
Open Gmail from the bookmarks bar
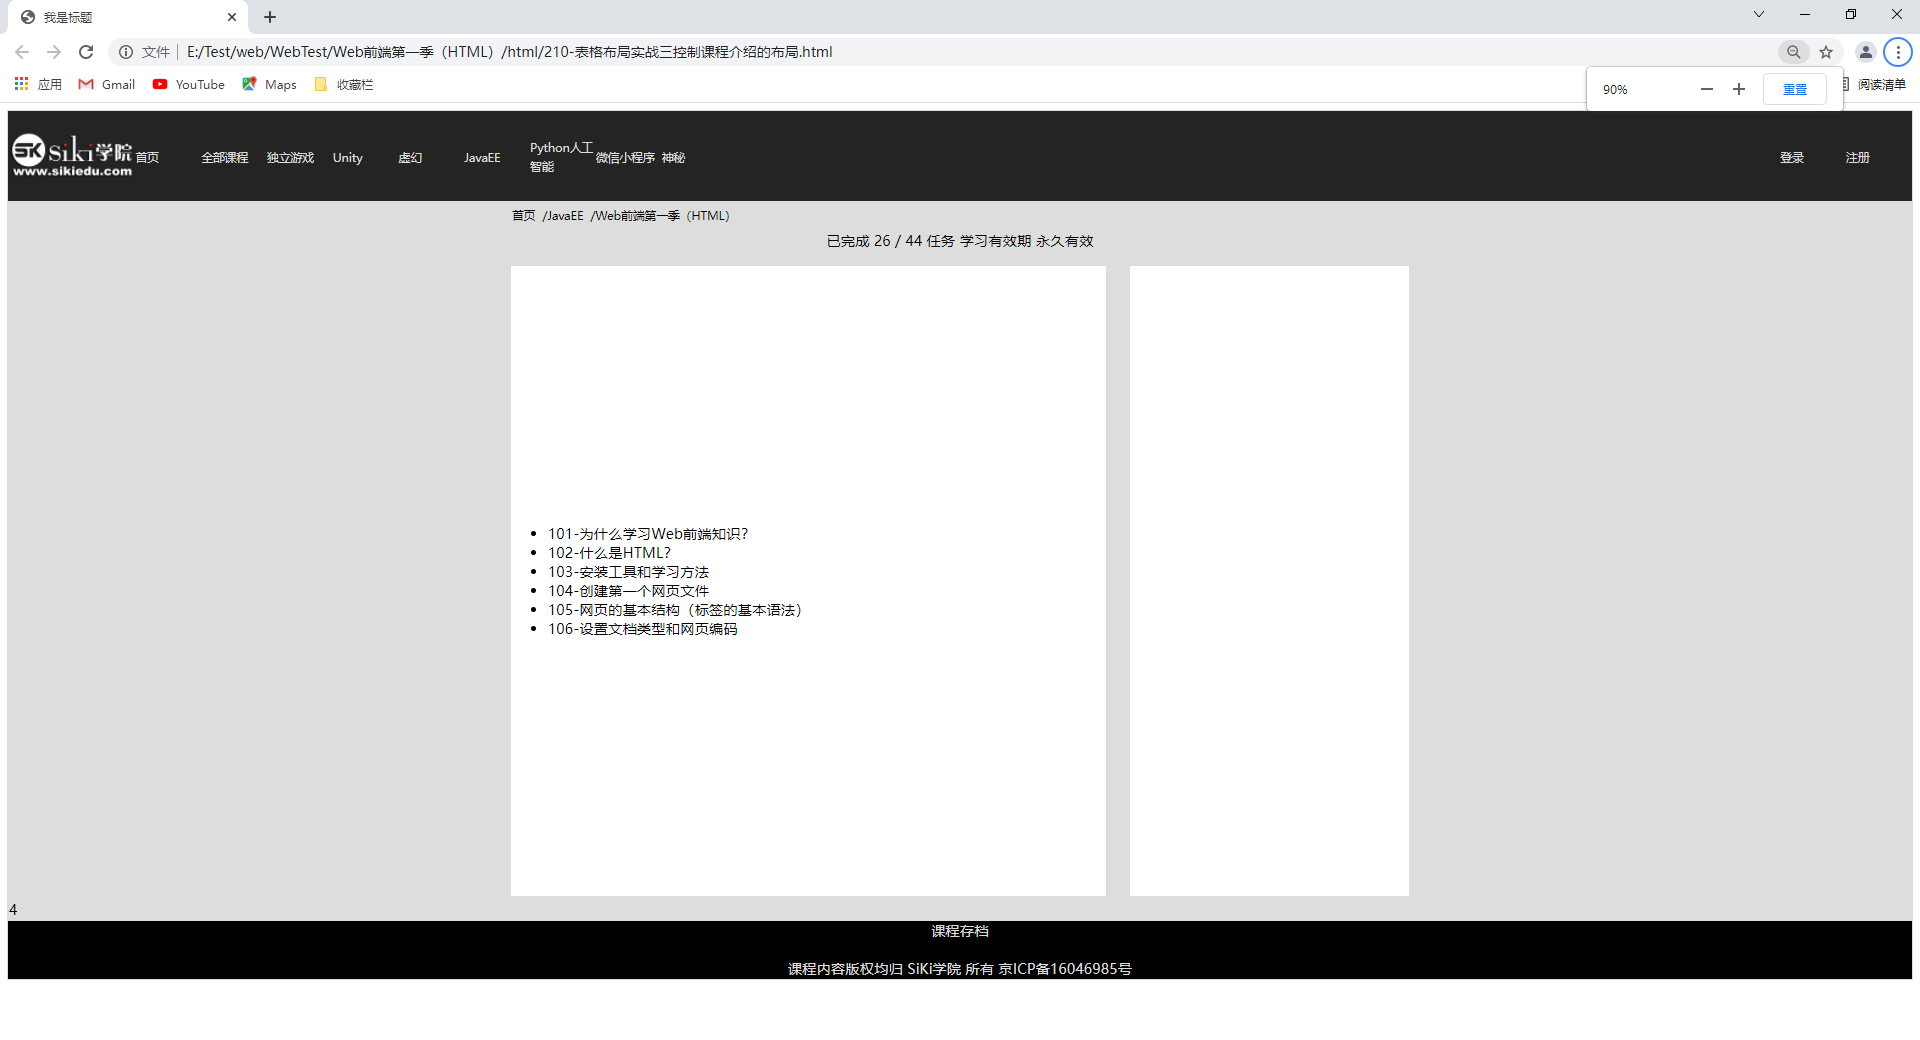(106, 84)
